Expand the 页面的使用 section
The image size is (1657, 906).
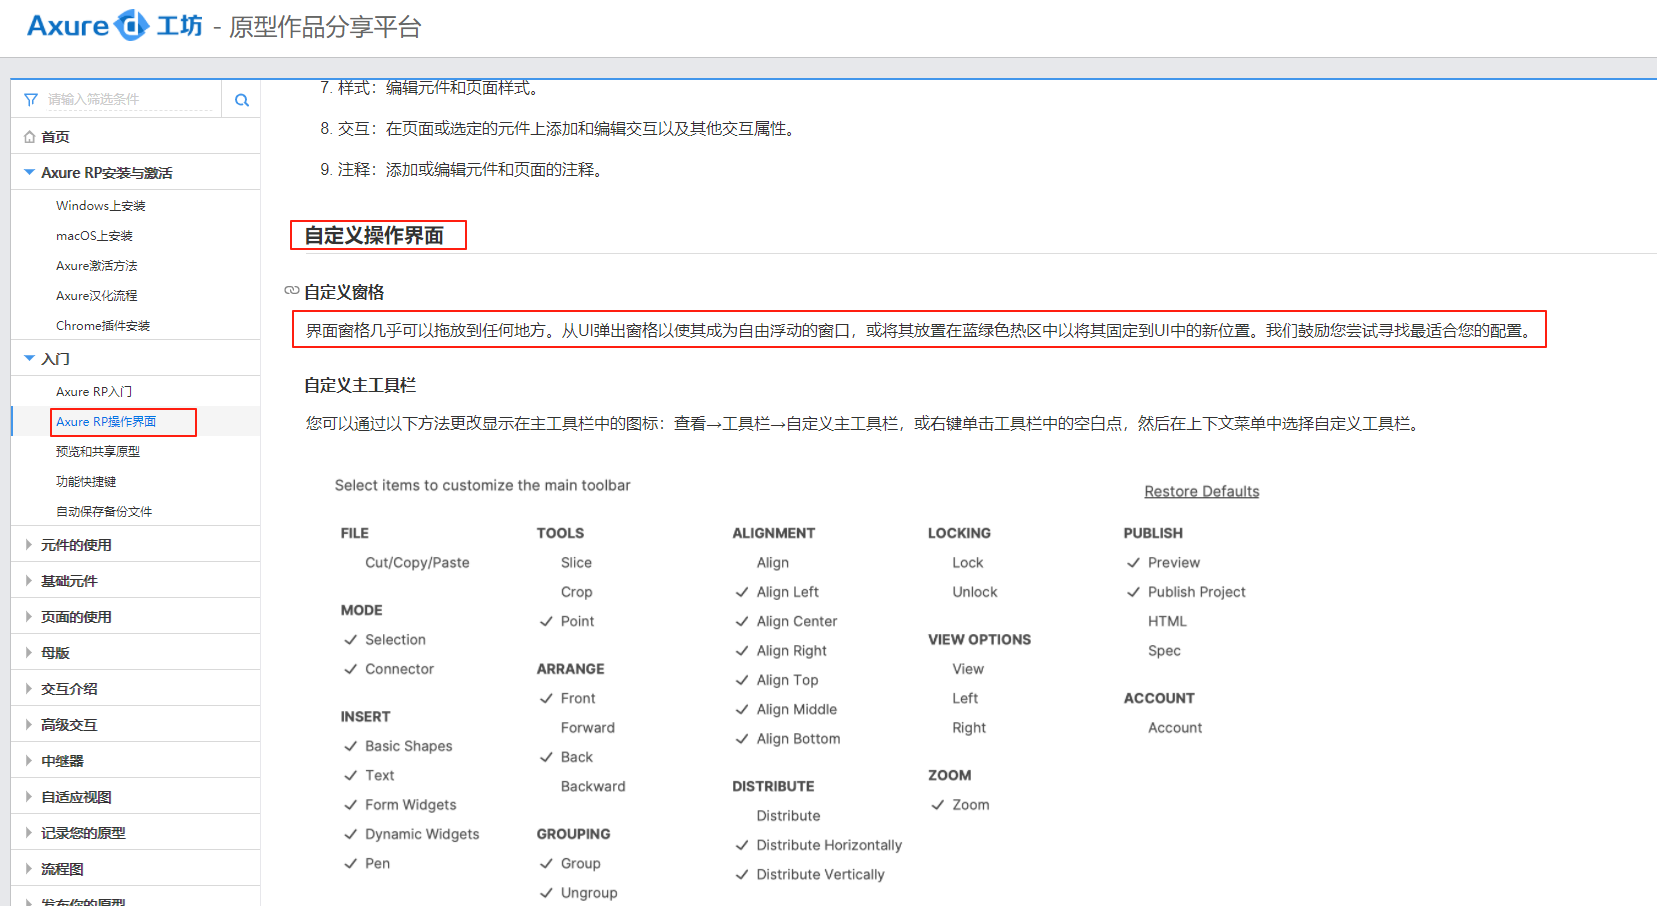(29, 617)
